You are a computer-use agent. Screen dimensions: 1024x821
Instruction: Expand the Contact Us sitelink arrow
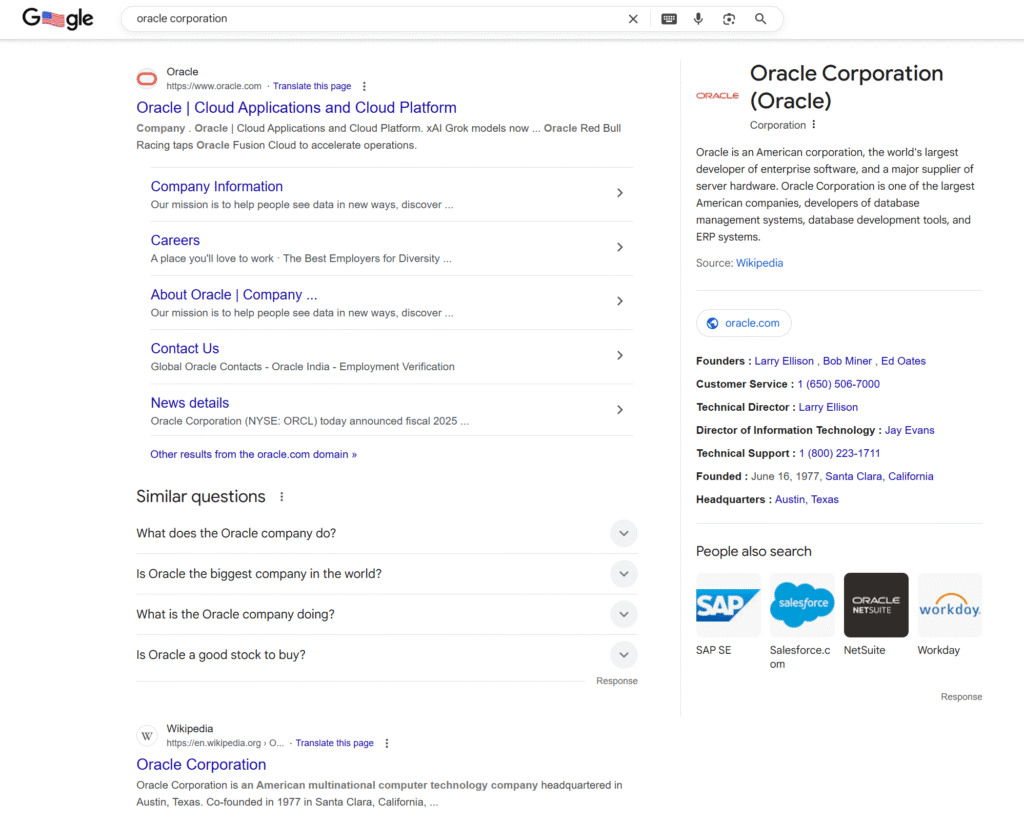coord(620,355)
